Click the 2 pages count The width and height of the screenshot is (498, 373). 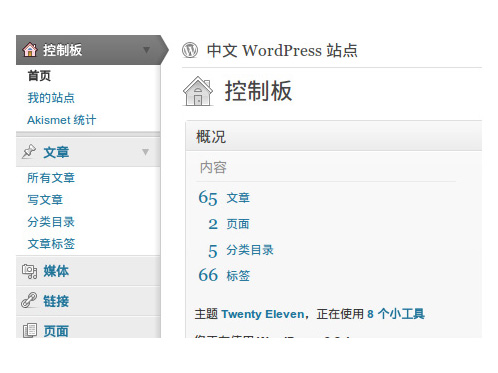(x=213, y=224)
